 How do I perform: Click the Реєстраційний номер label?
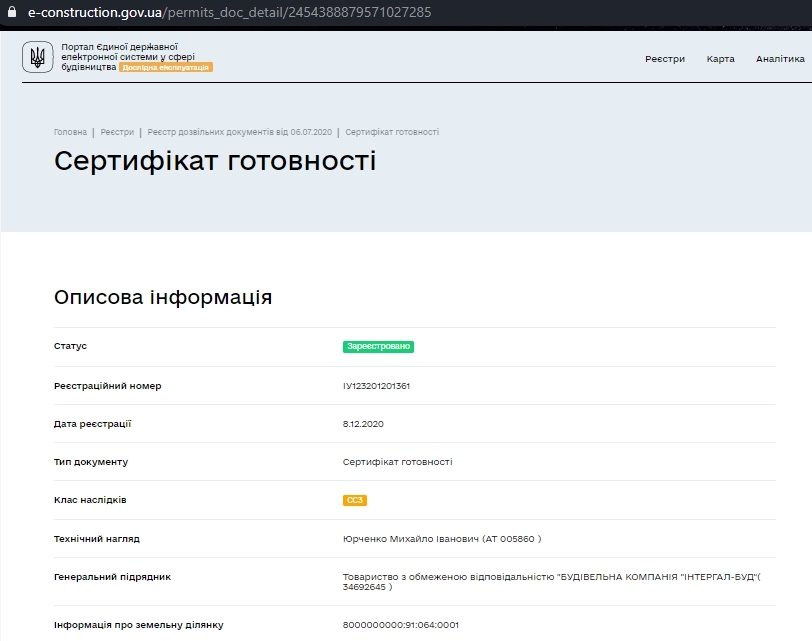108,386
